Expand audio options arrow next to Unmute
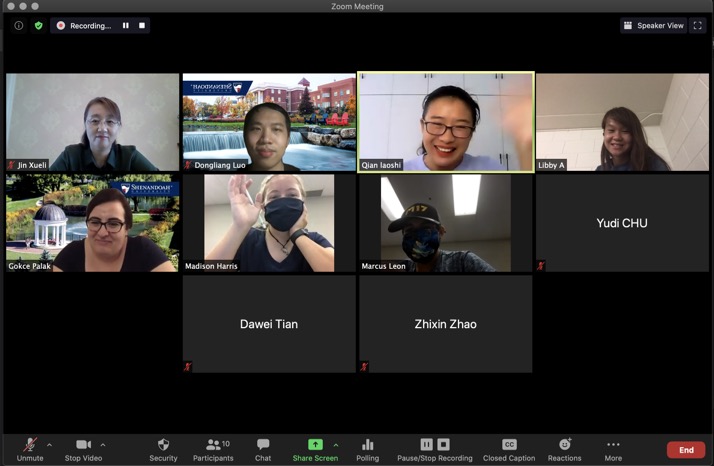This screenshot has width=714, height=466. [x=49, y=445]
